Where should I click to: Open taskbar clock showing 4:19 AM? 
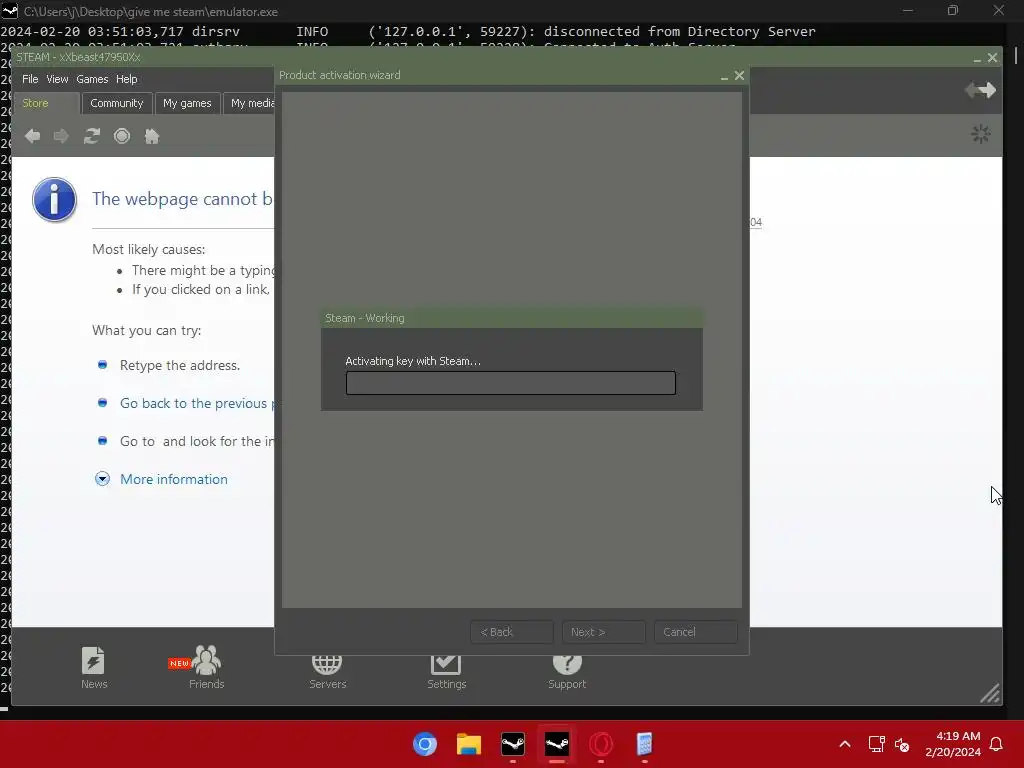click(953, 744)
